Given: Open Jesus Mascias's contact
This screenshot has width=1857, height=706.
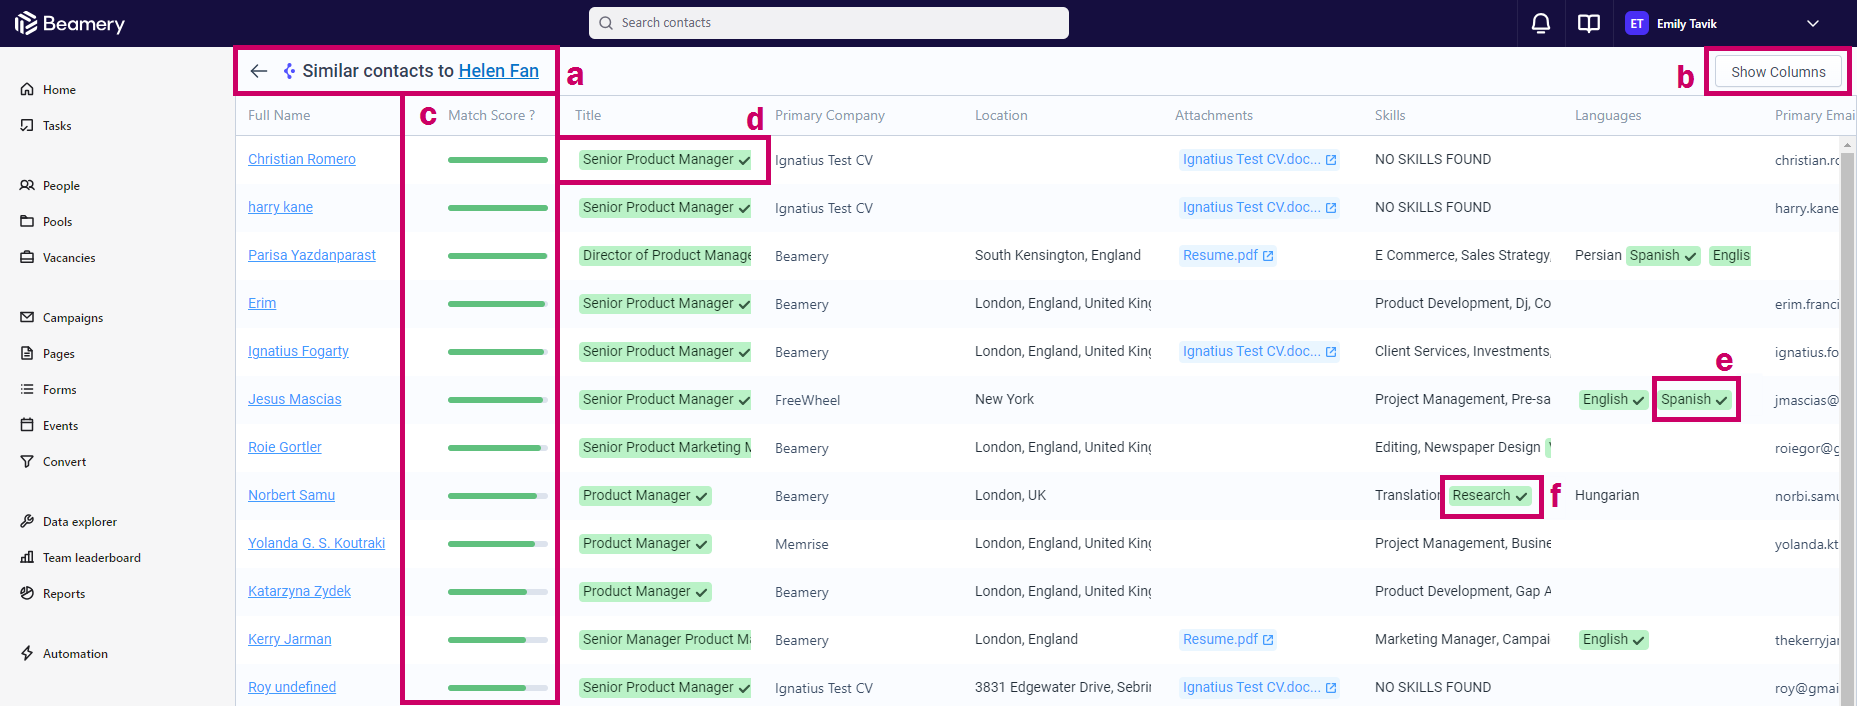Looking at the screenshot, I should pyautogui.click(x=294, y=399).
